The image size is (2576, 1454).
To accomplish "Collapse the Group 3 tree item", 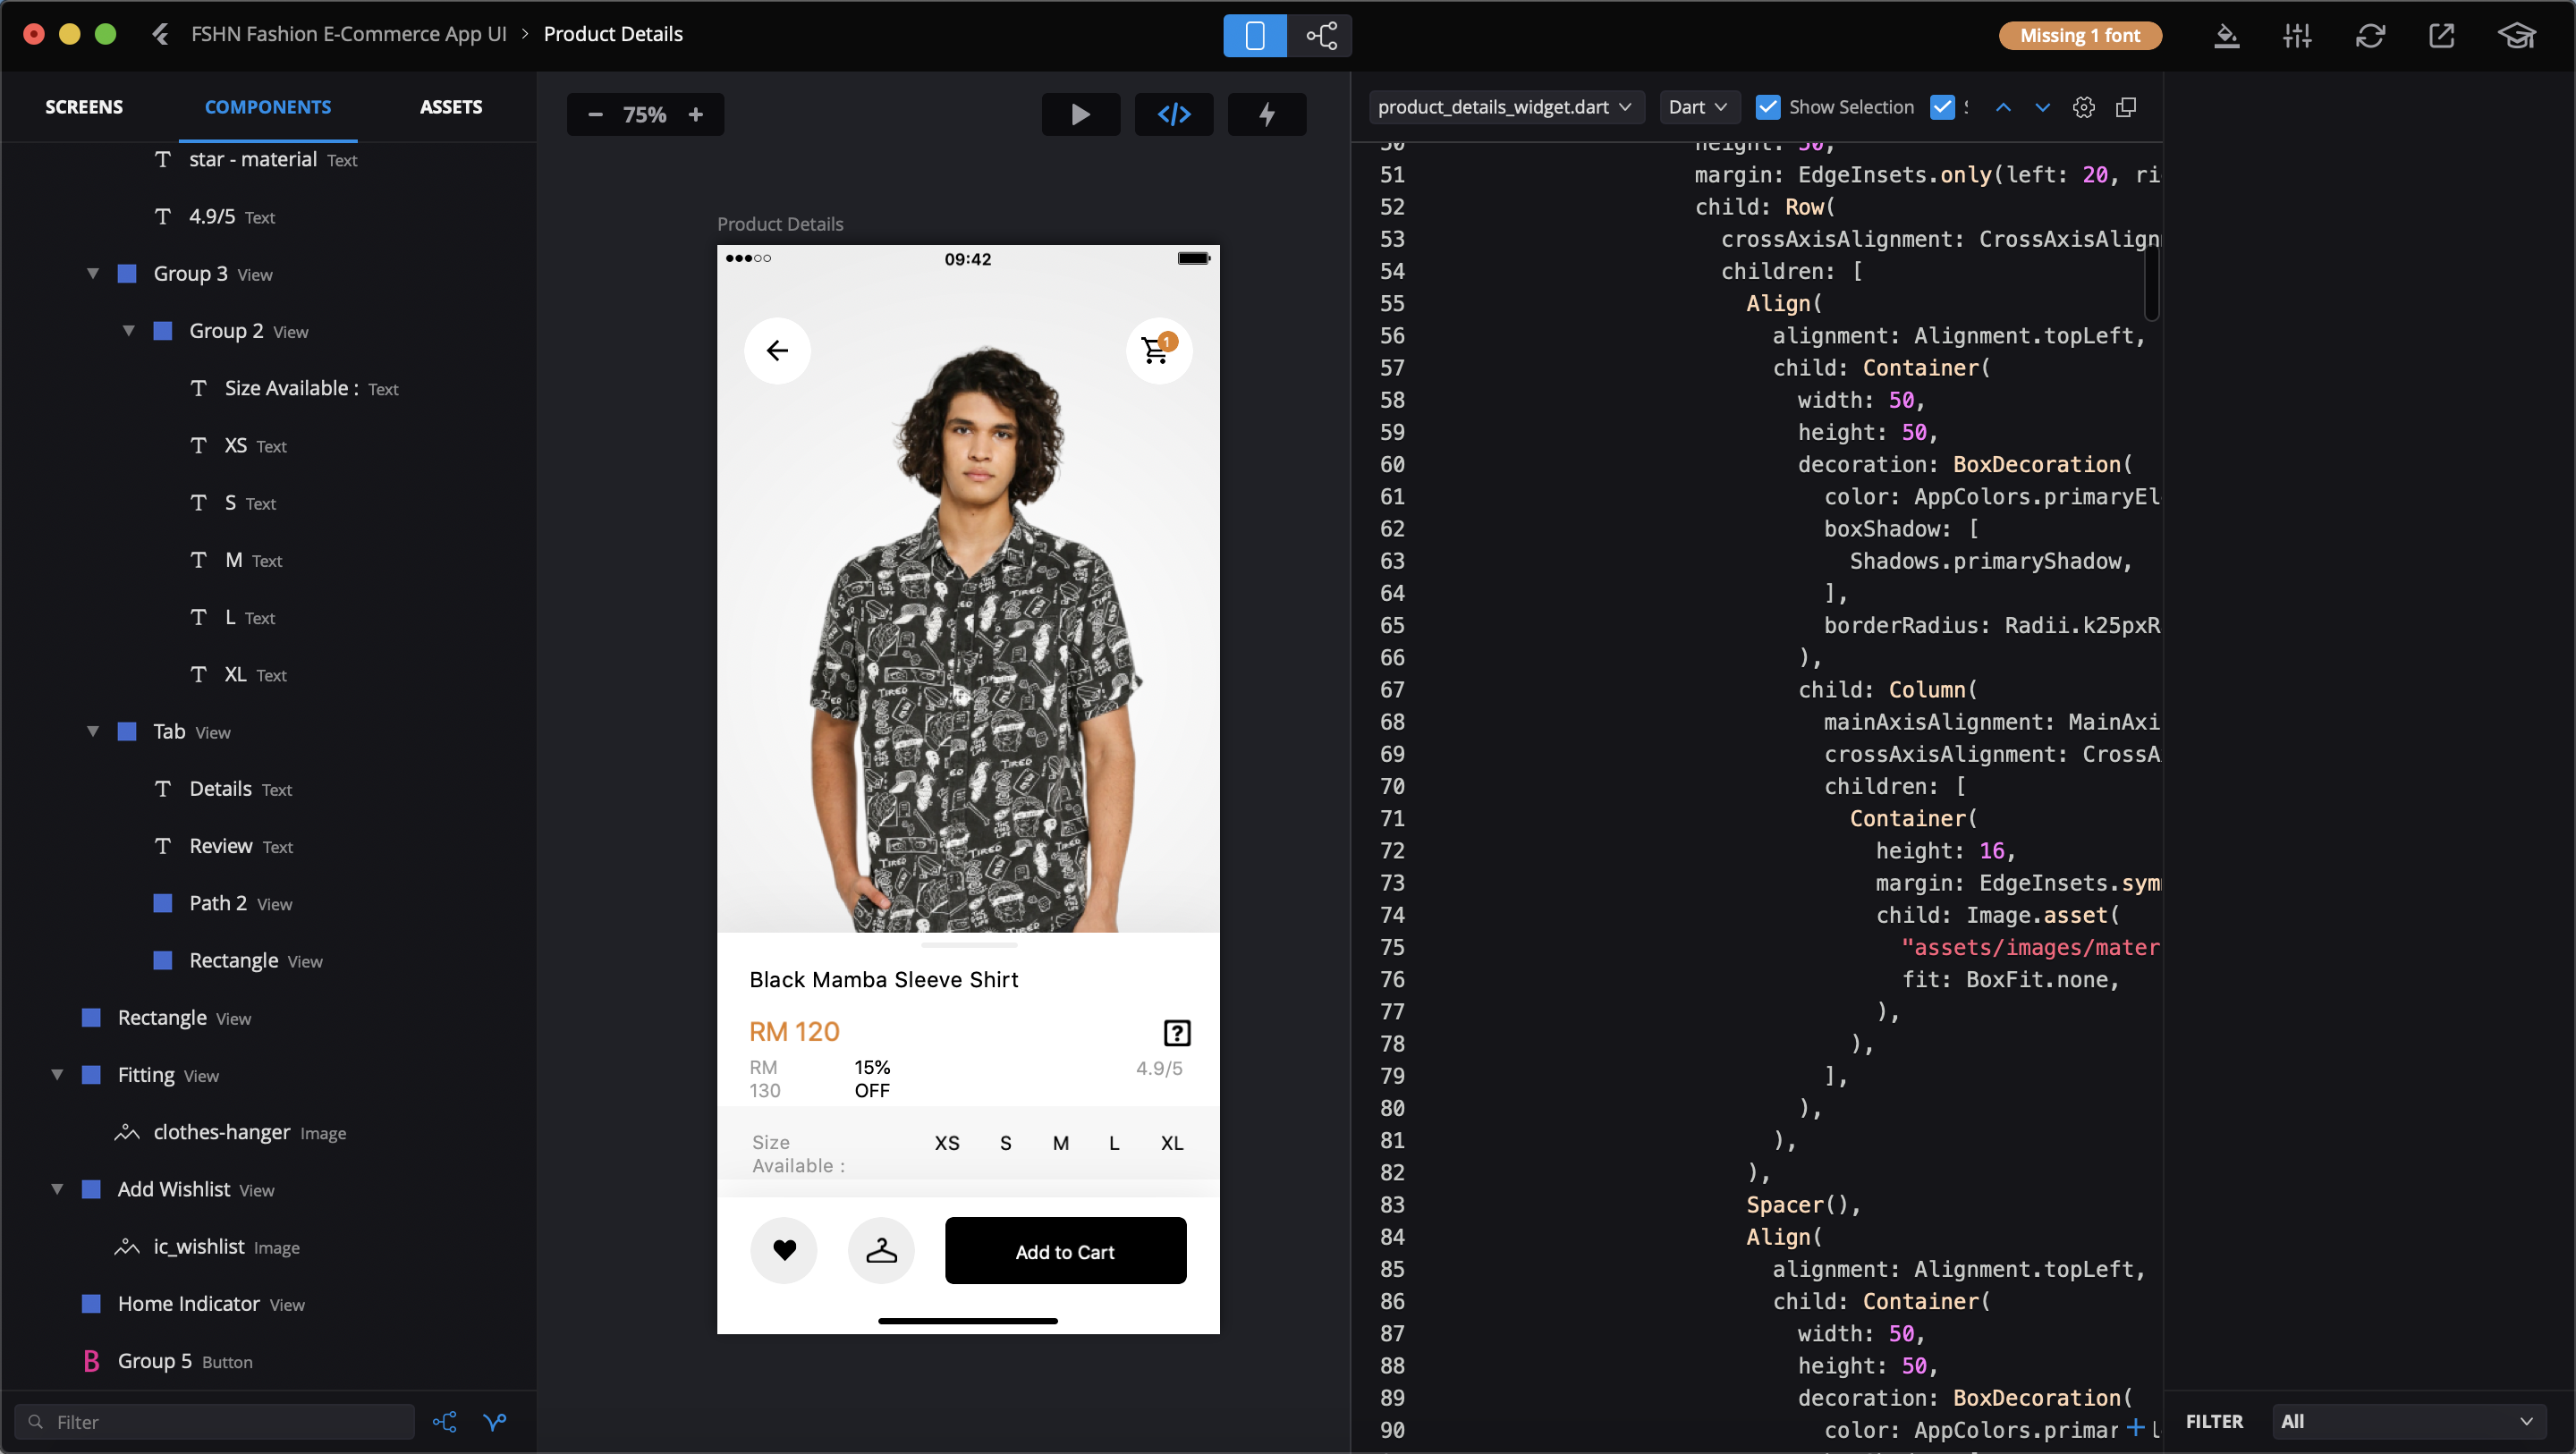I will coord(93,273).
